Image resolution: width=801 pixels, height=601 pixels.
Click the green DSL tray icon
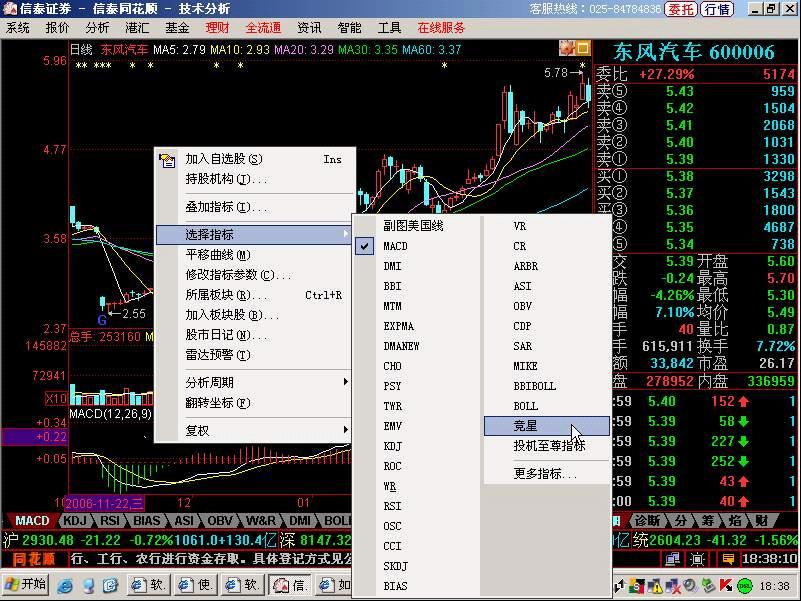[x=745, y=586]
